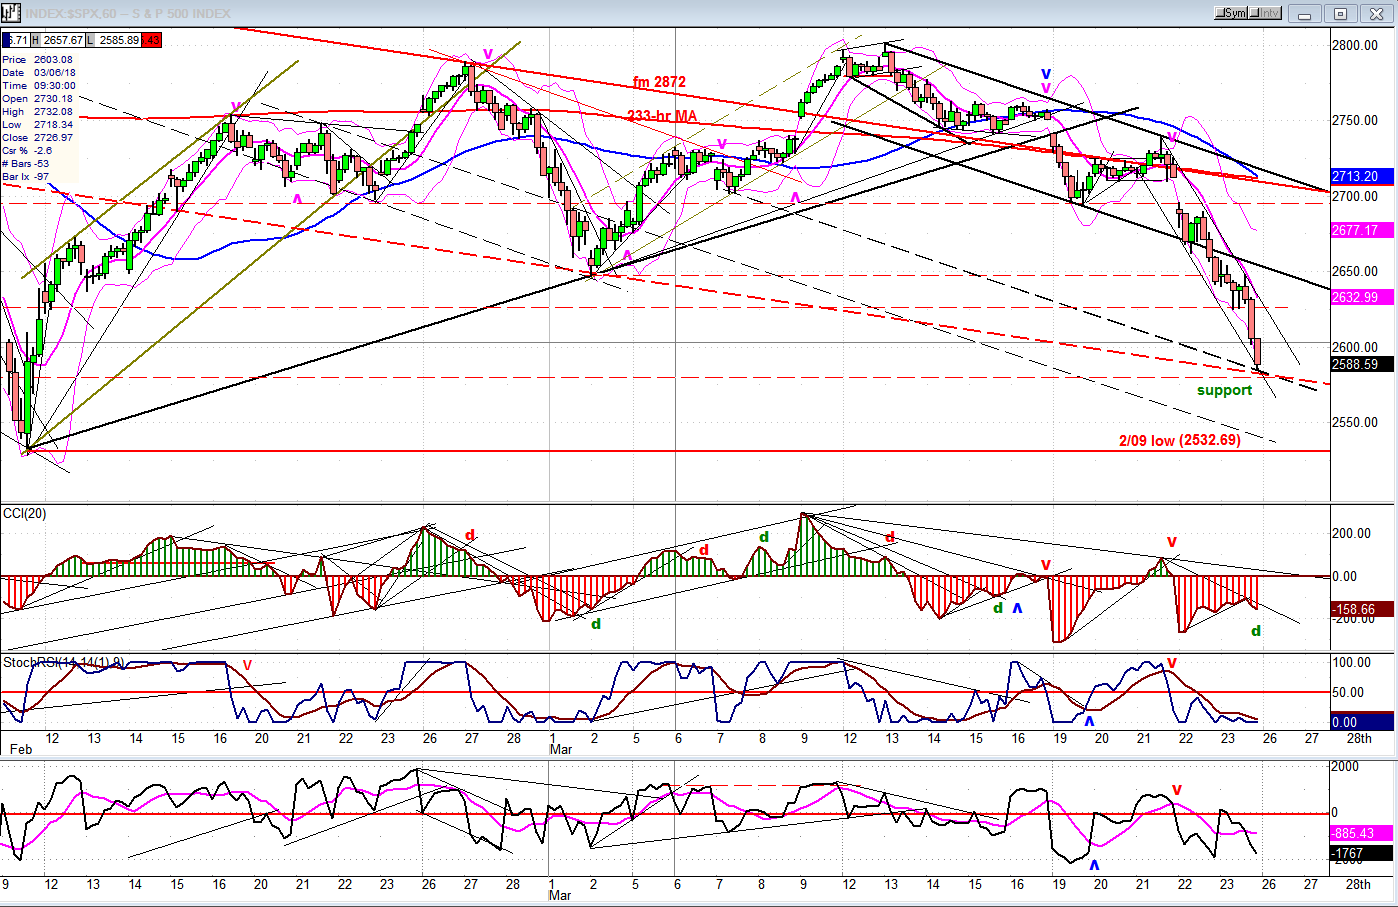Select the green 'support' annotation
The width and height of the screenshot is (1398, 907).
(1224, 390)
